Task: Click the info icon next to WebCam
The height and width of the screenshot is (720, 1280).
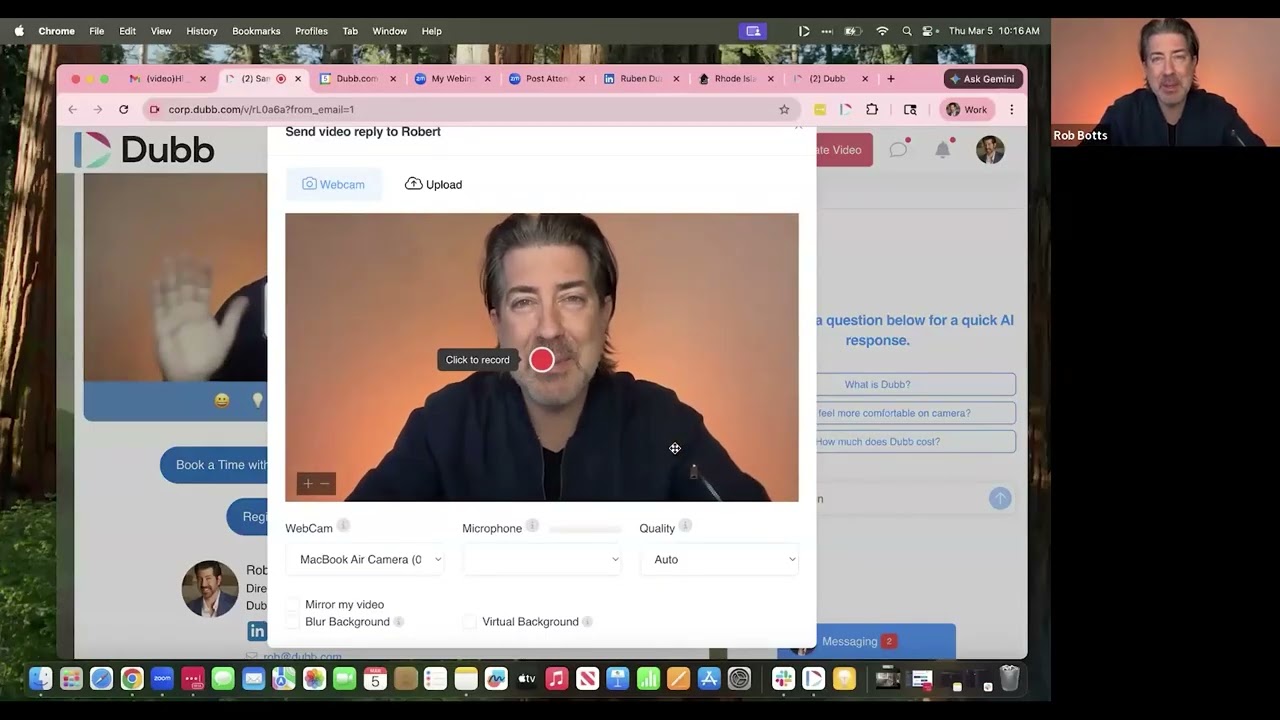Action: coord(343,526)
